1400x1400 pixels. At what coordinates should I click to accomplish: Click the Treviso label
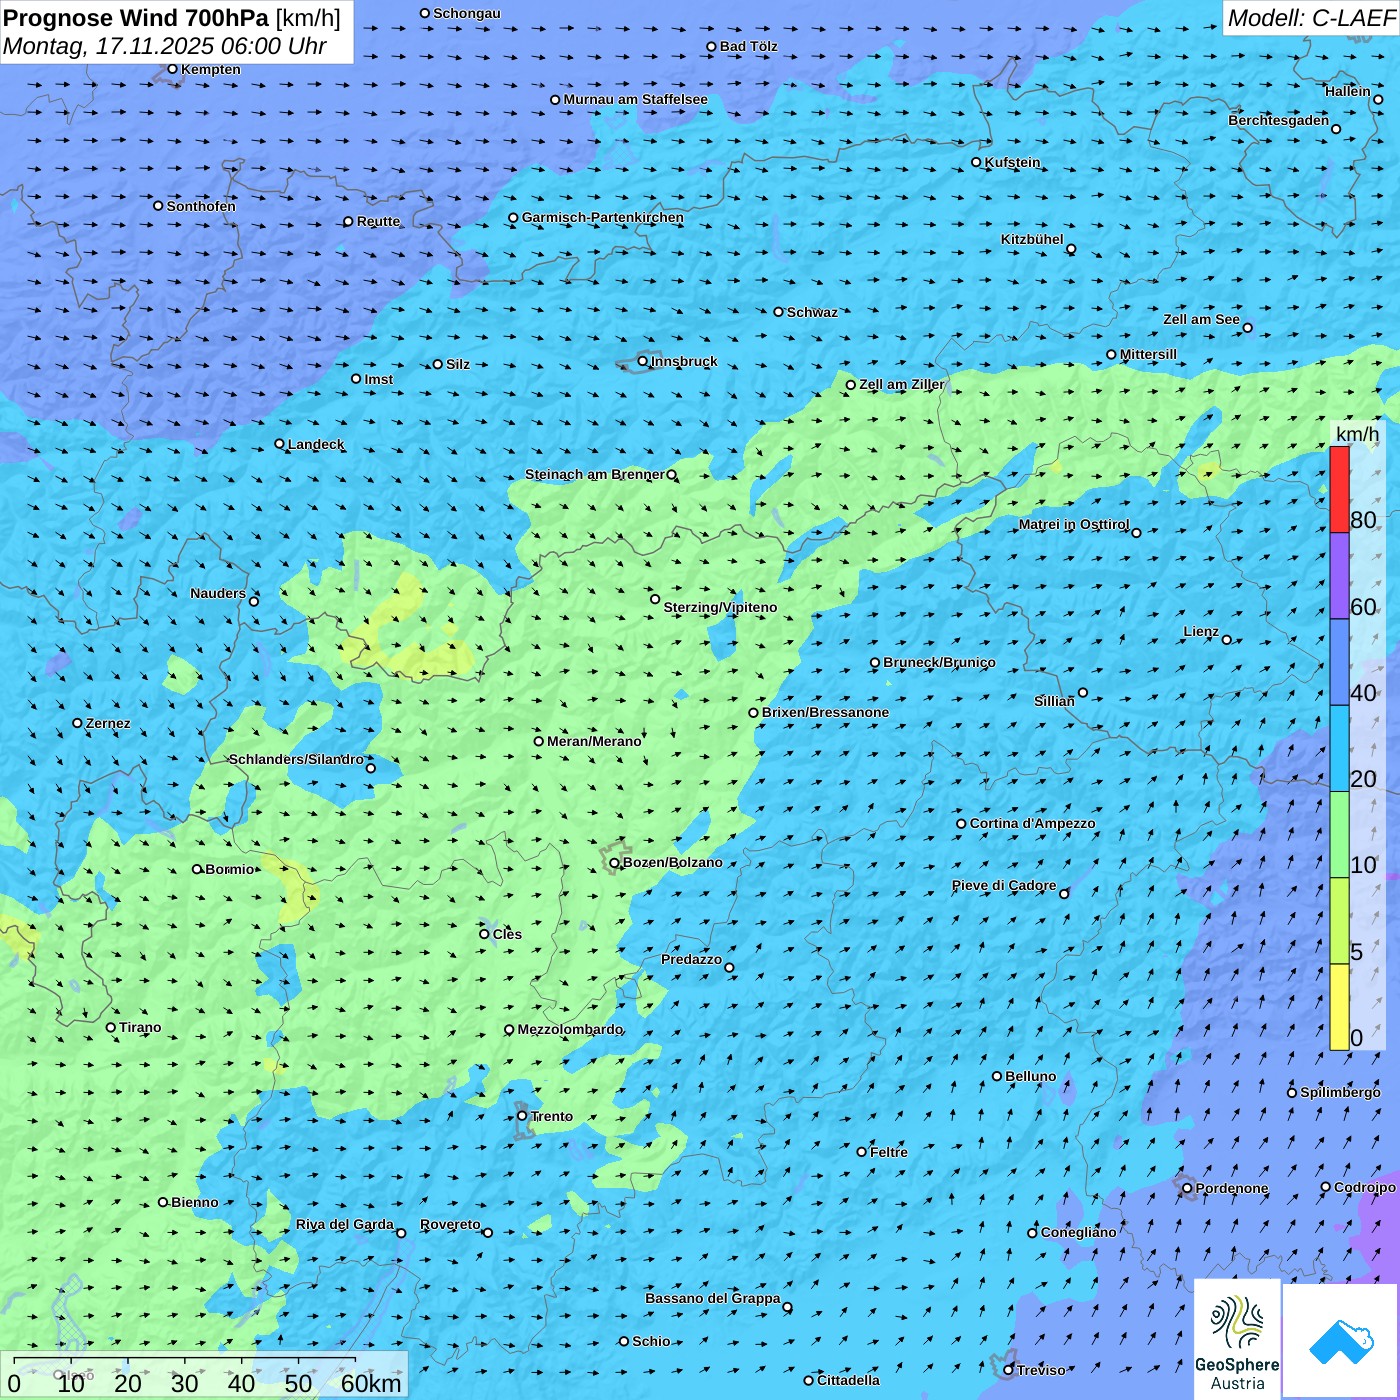pos(1041,1370)
